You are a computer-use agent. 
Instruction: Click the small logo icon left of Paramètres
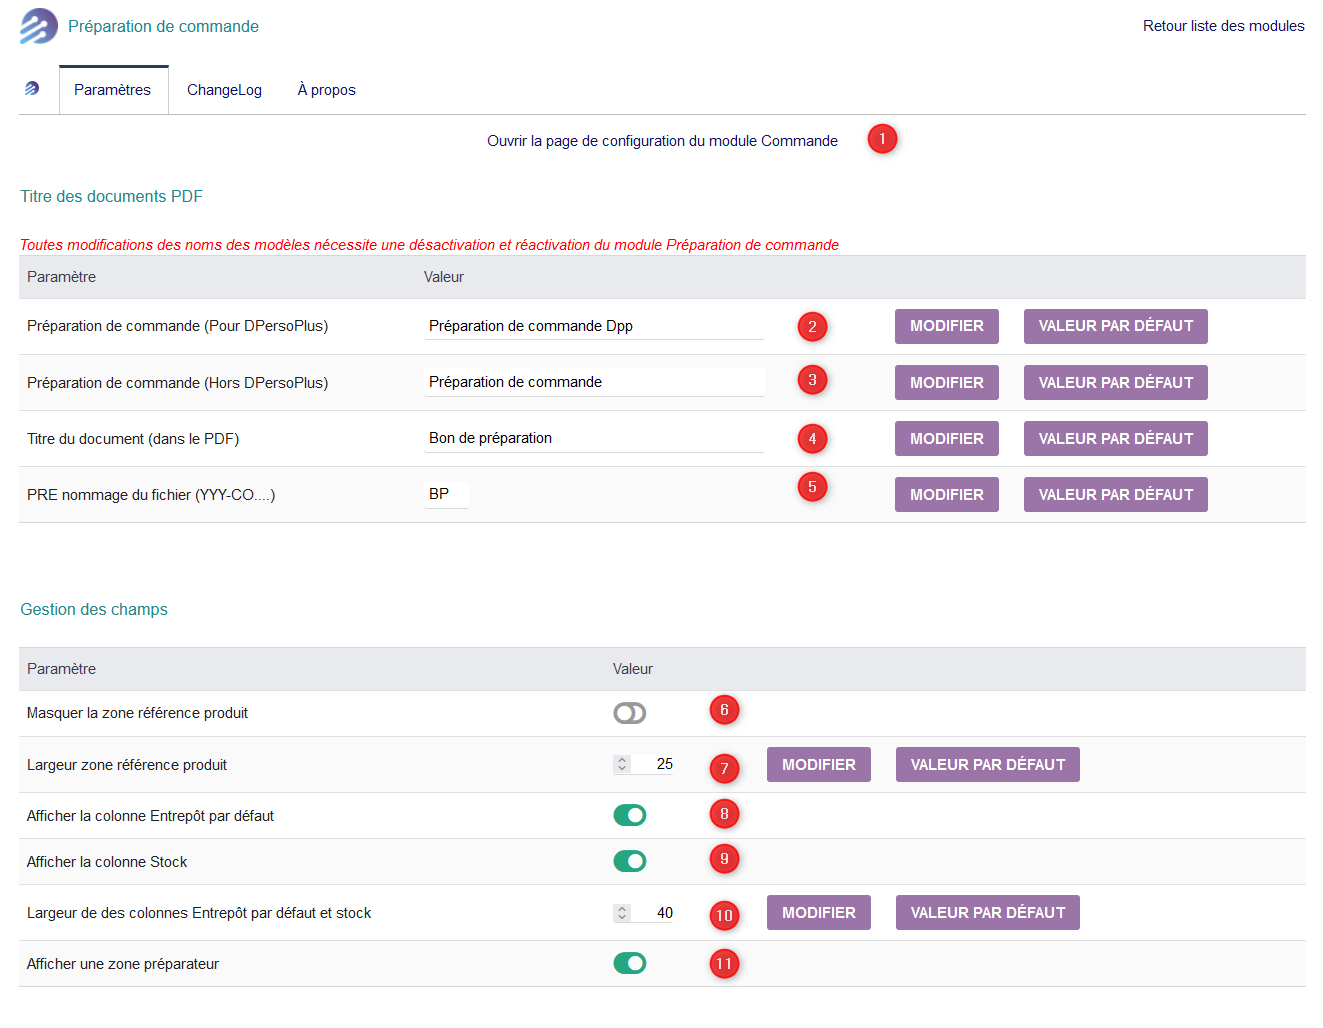click(32, 89)
